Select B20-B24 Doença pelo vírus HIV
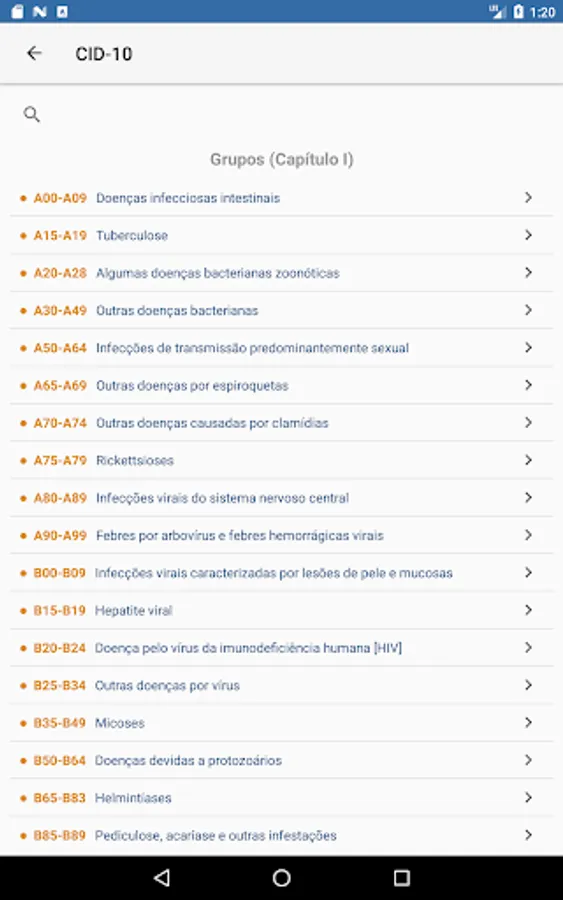Viewport: 563px width, 900px height. (281, 647)
